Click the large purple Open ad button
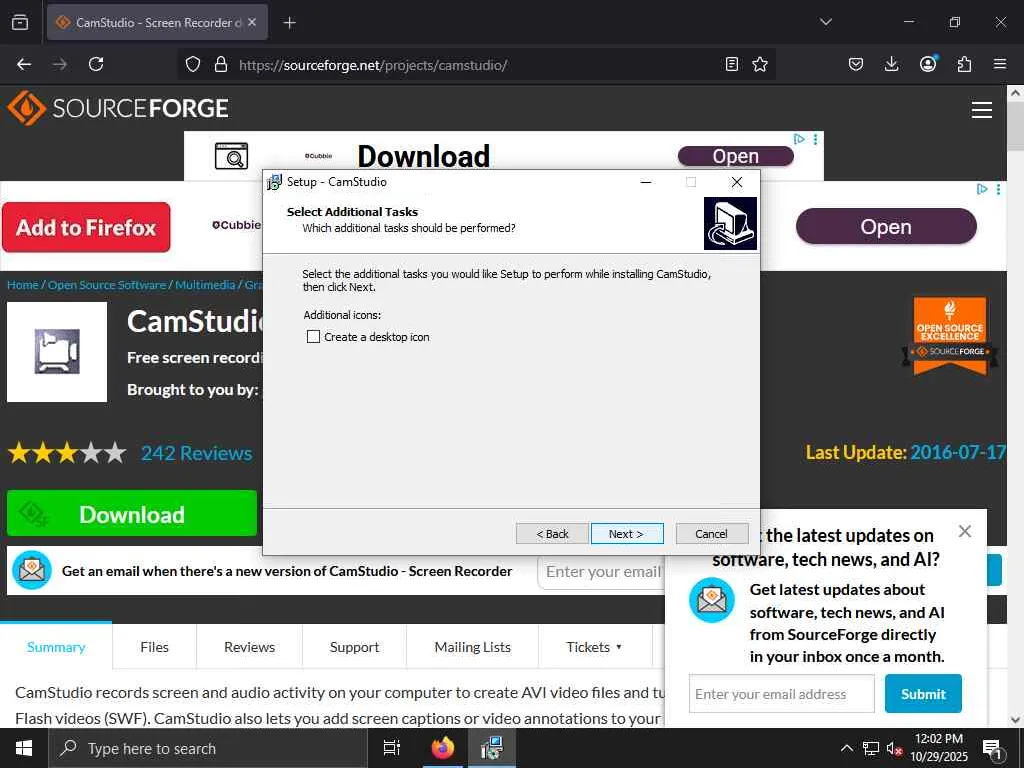Viewport: 1024px width, 768px height. (x=886, y=227)
